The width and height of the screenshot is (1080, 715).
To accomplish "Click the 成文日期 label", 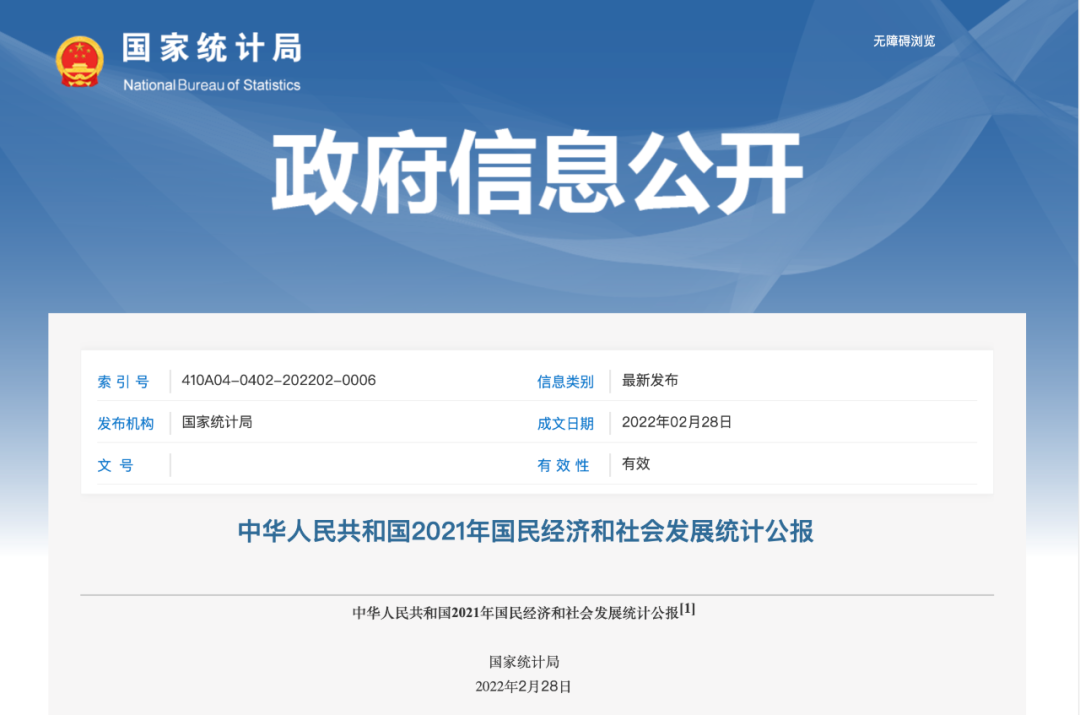I will (565, 424).
